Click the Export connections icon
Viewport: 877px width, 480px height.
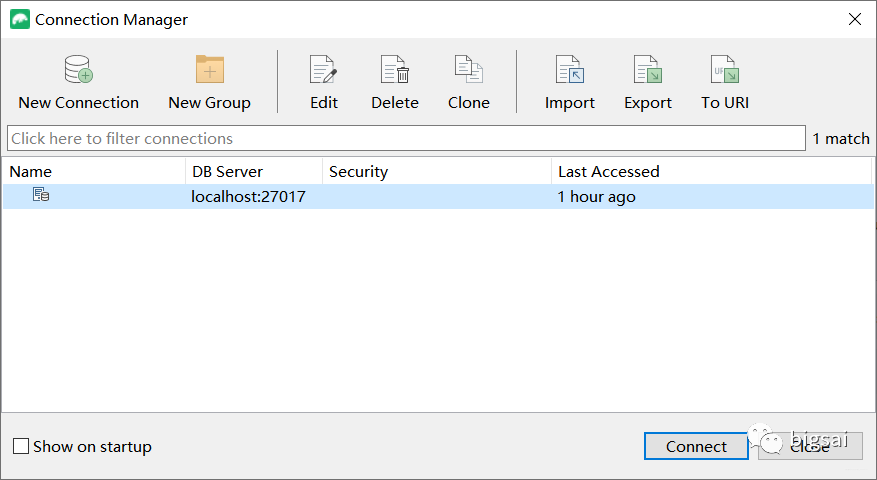[x=648, y=70]
